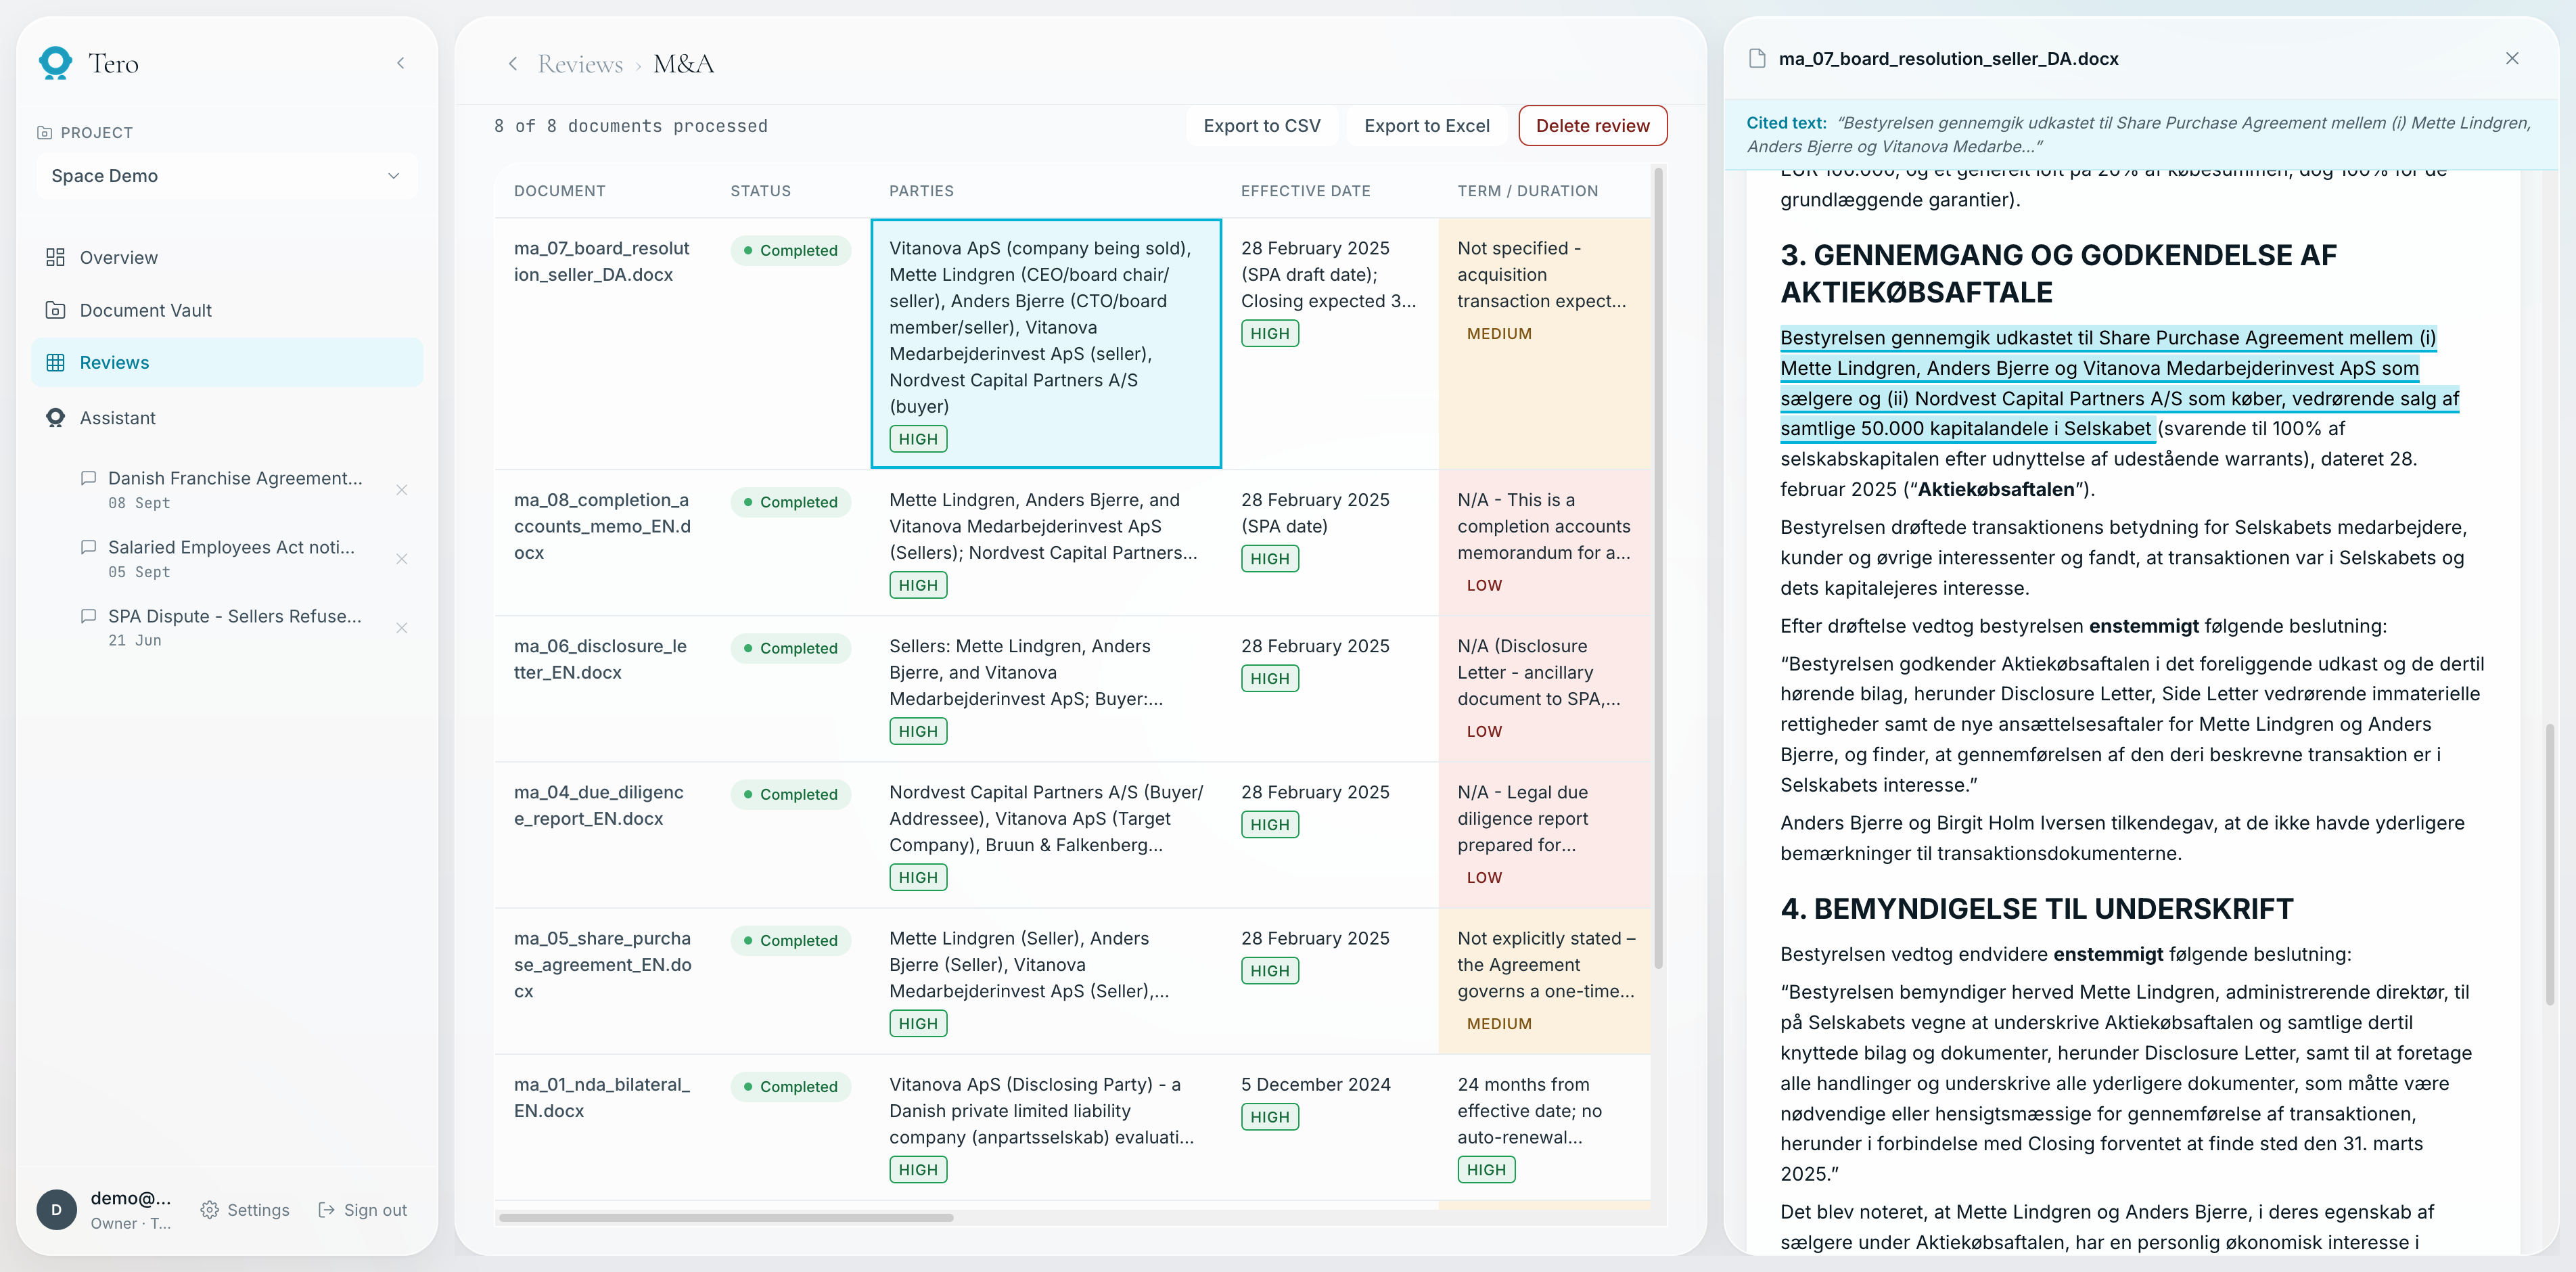
Task: Go back with the breadcrumb arrow
Action: pos(513,64)
